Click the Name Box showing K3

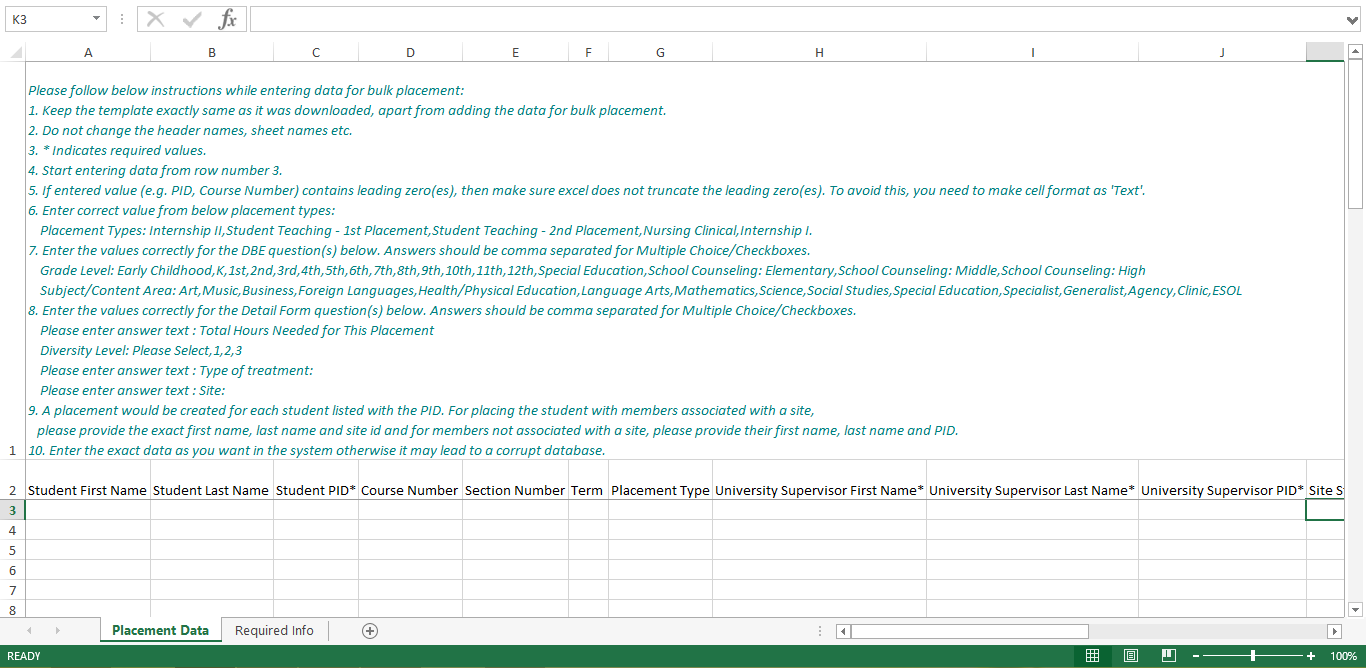47,19
